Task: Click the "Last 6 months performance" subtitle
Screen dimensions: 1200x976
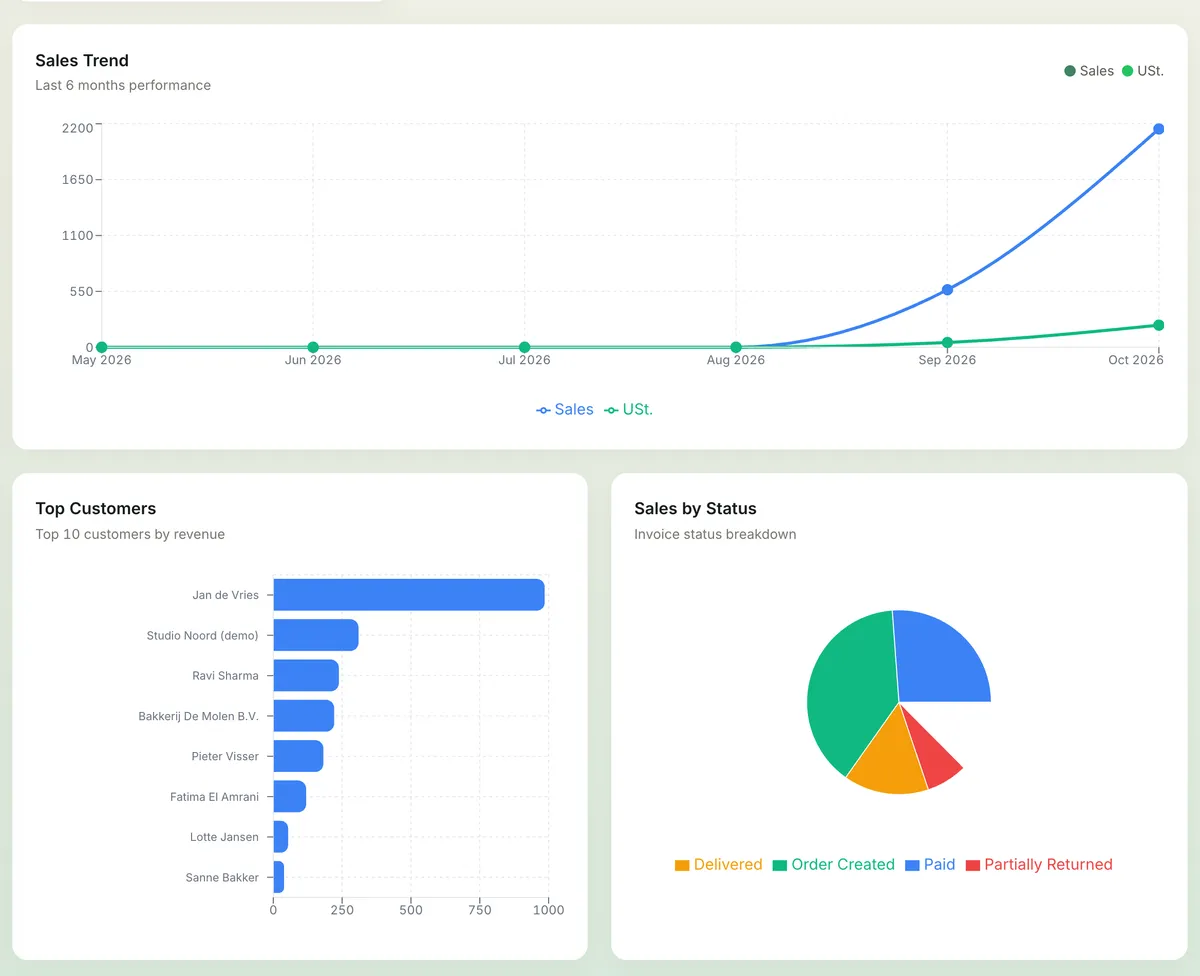Action: tap(123, 85)
